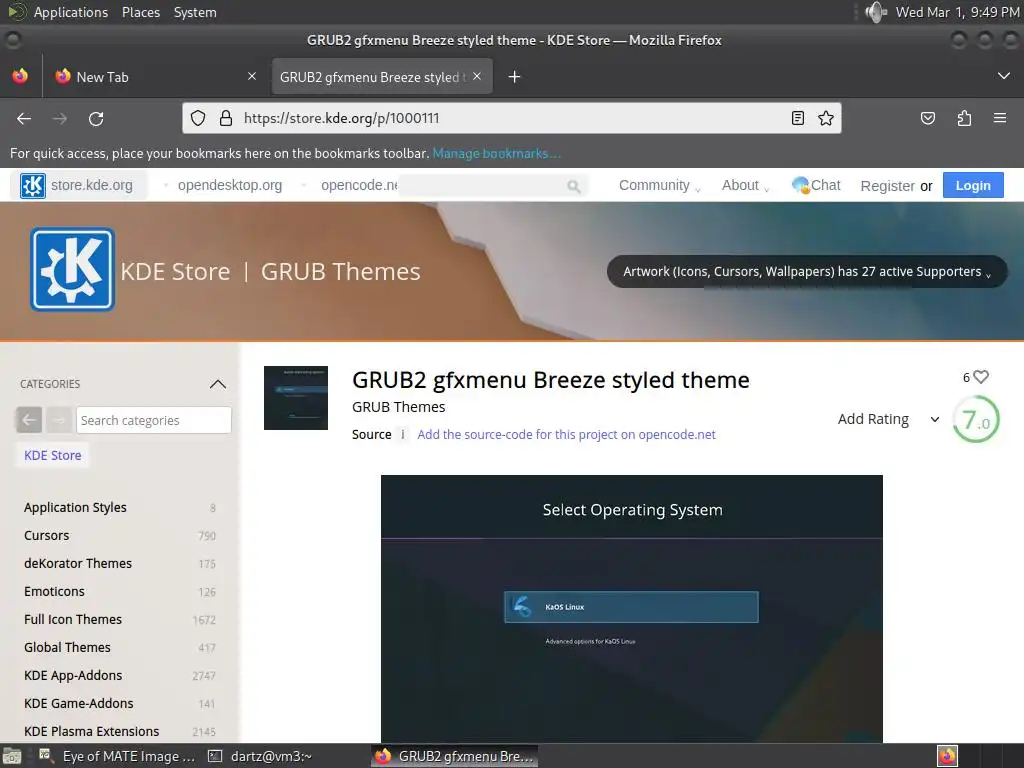Focus the URL address bar
Screen dimensions: 1024x768
tap(512, 118)
